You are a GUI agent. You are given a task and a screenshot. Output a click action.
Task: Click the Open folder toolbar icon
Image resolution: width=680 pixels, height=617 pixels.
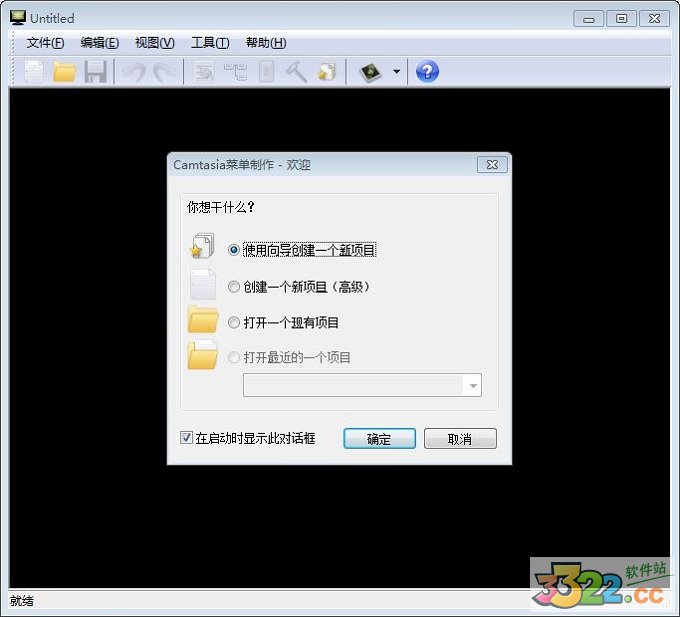point(64,72)
